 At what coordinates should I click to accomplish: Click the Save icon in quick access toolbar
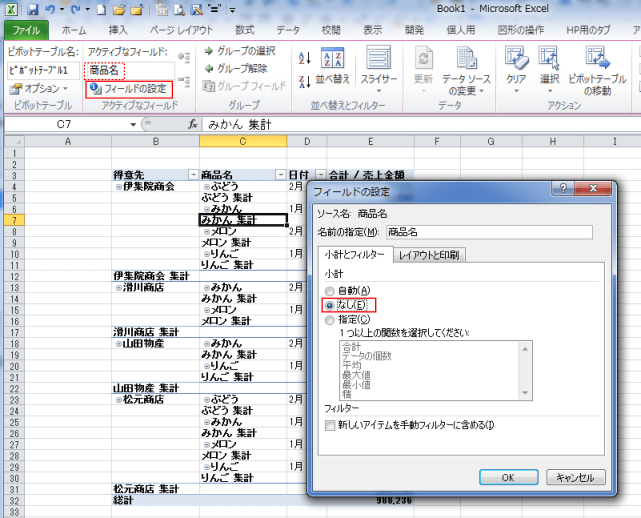pyautogui.click(x=32, y=9)
